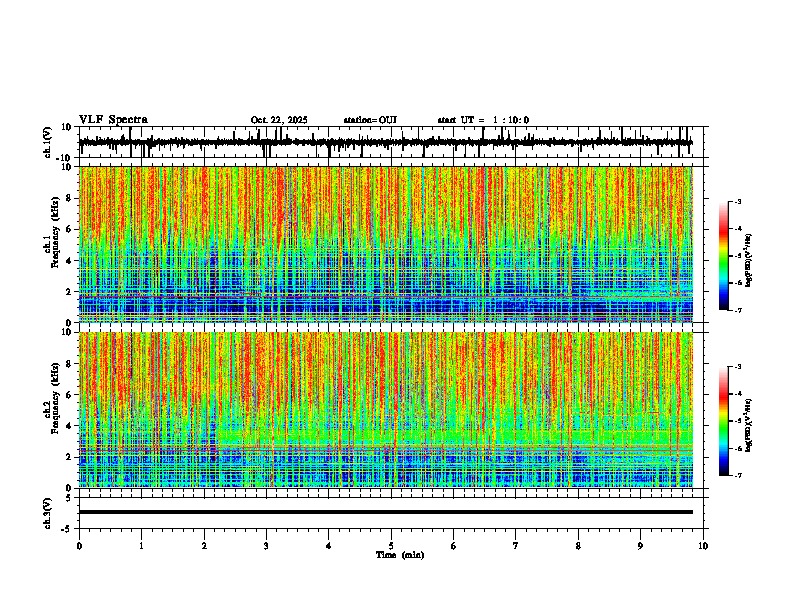Screen dimensions: 792x612
Task: Click the ch.1 voltage waveform trace panel
Action: (x=393, y=142)
